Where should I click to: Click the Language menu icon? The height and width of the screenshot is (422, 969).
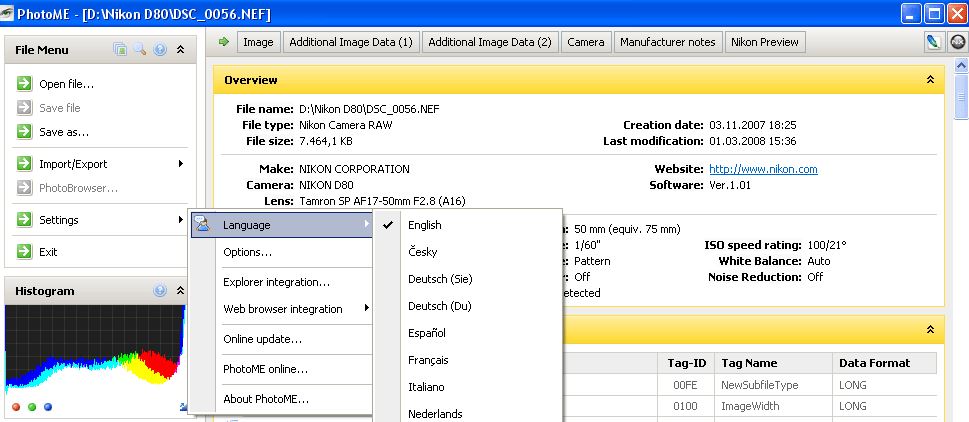click(202, 225)
